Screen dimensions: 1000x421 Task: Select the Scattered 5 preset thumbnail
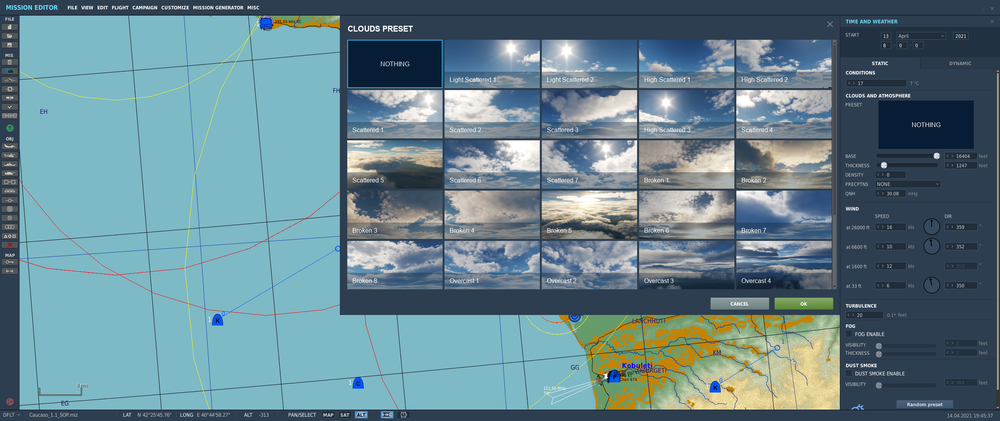tap(395, 164)
